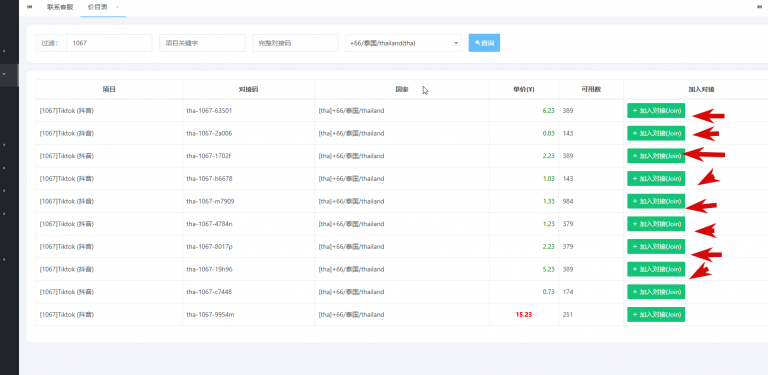768x375 pixels.
Task: Join row tha-1067-8017p via 加入对接(Join)
Action: (x=656, y=246)
